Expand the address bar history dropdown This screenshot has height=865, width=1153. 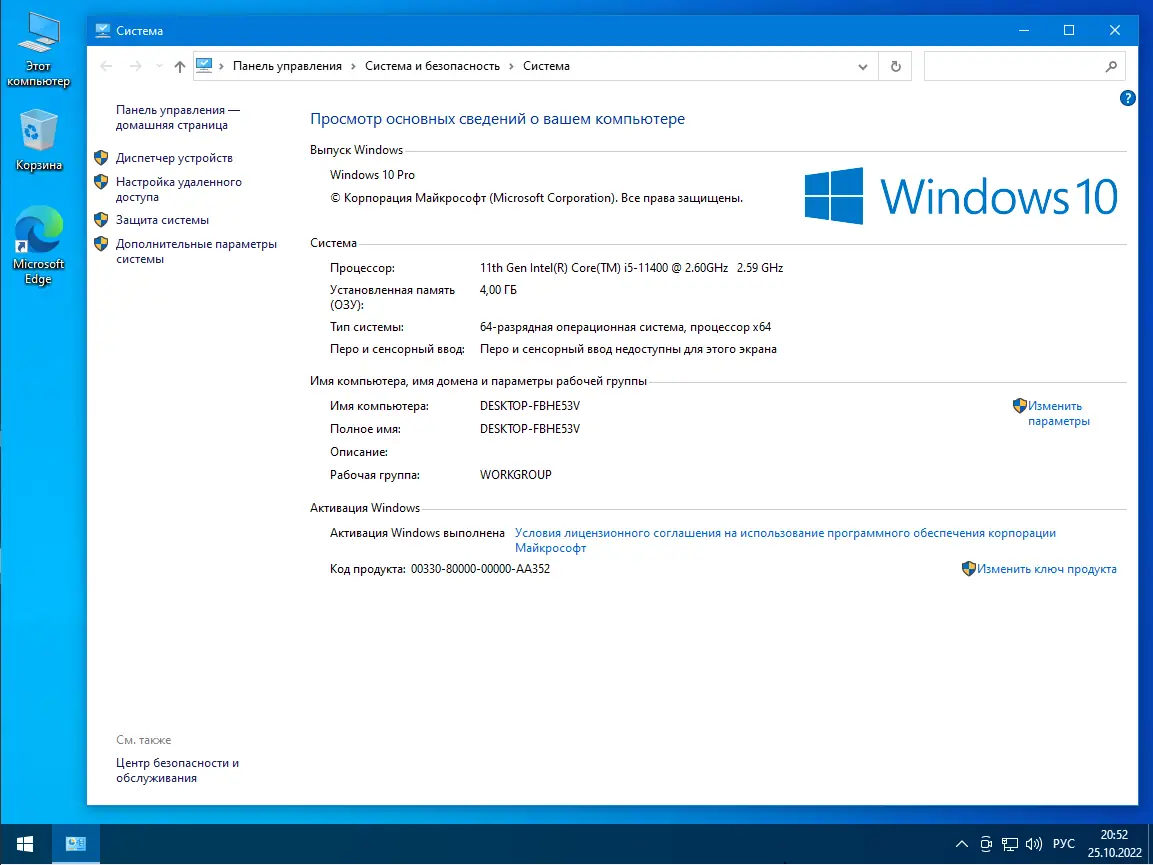click(863, 66)
